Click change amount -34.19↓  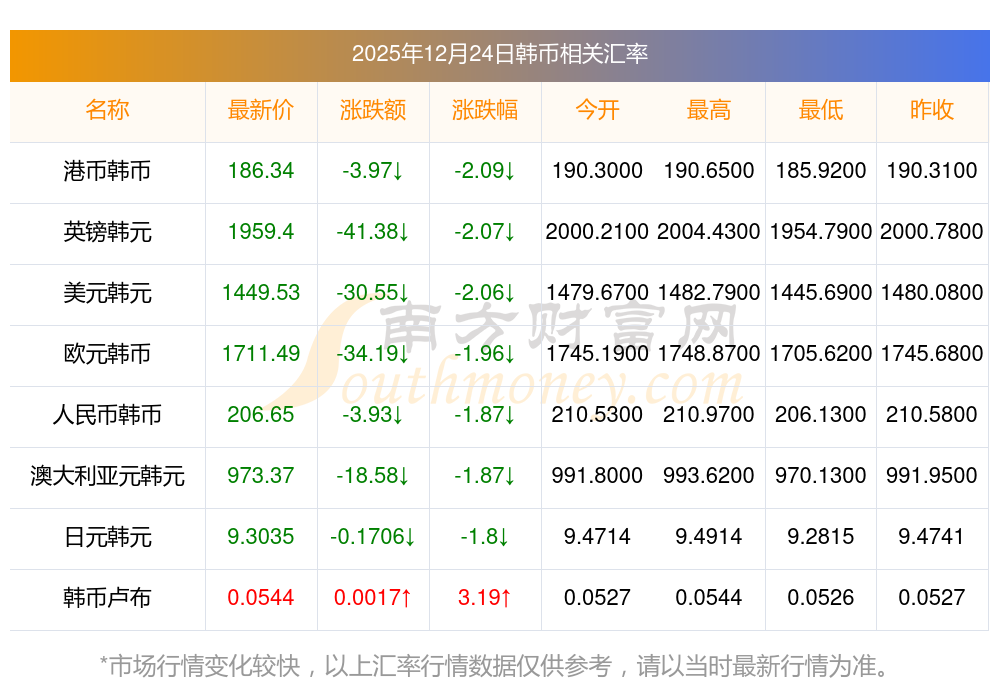(x=373, y=353)
